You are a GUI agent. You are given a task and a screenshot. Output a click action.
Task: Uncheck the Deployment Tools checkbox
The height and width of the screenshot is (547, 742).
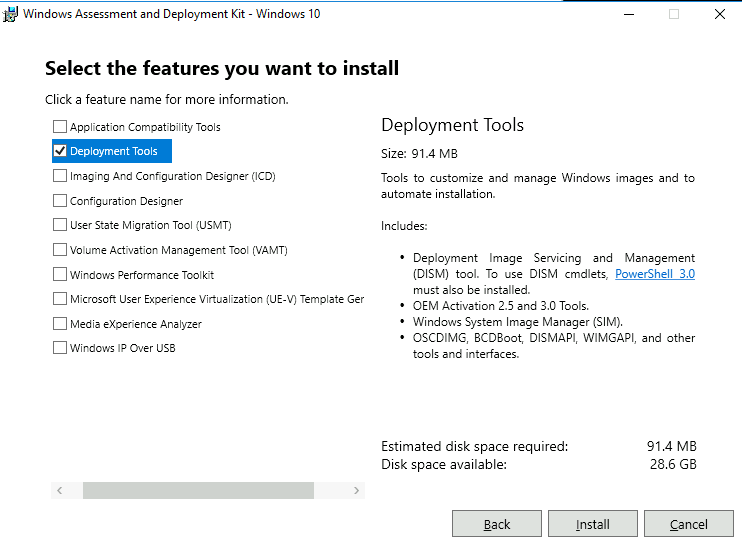60,151
